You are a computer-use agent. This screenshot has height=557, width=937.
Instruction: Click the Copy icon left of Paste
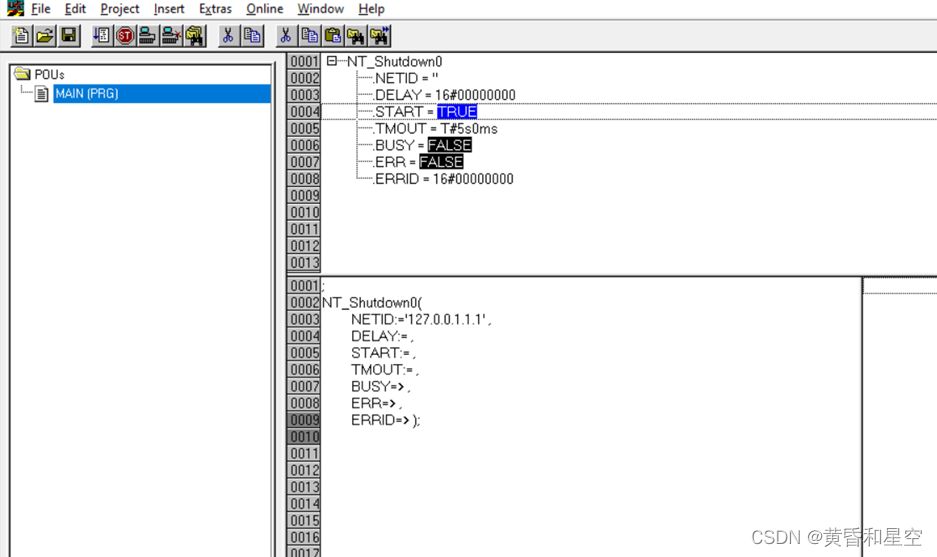coord(310,36)
